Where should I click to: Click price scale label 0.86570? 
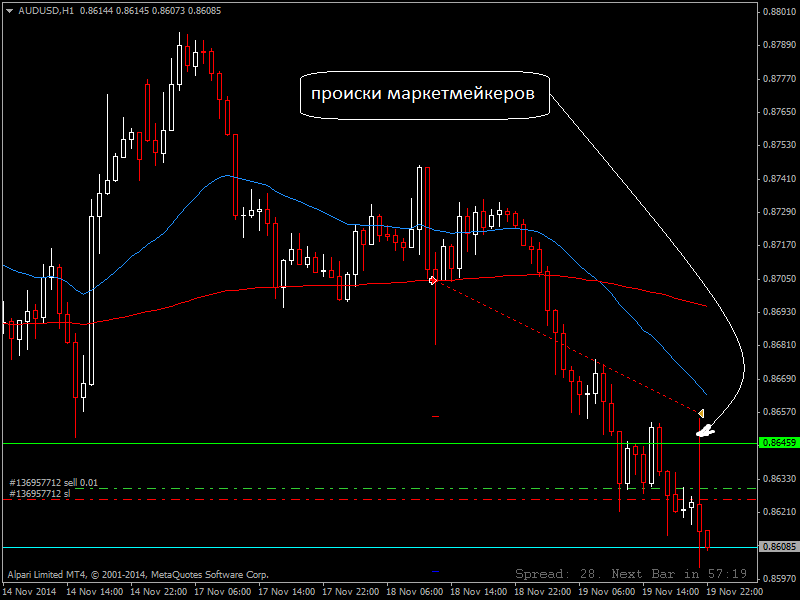coord(779,412)
